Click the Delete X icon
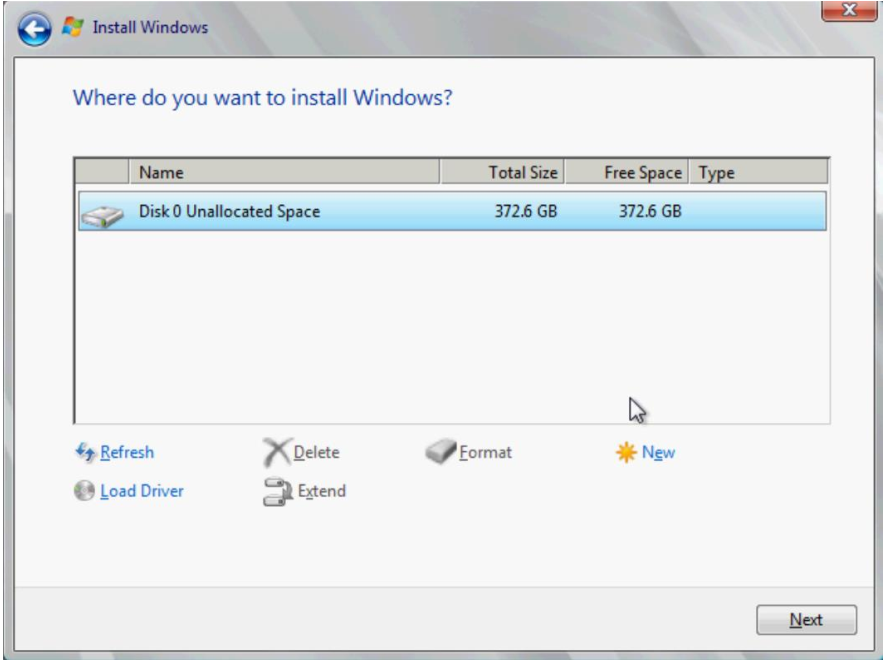This screenshot has width=886, height=660. [277, 452]
